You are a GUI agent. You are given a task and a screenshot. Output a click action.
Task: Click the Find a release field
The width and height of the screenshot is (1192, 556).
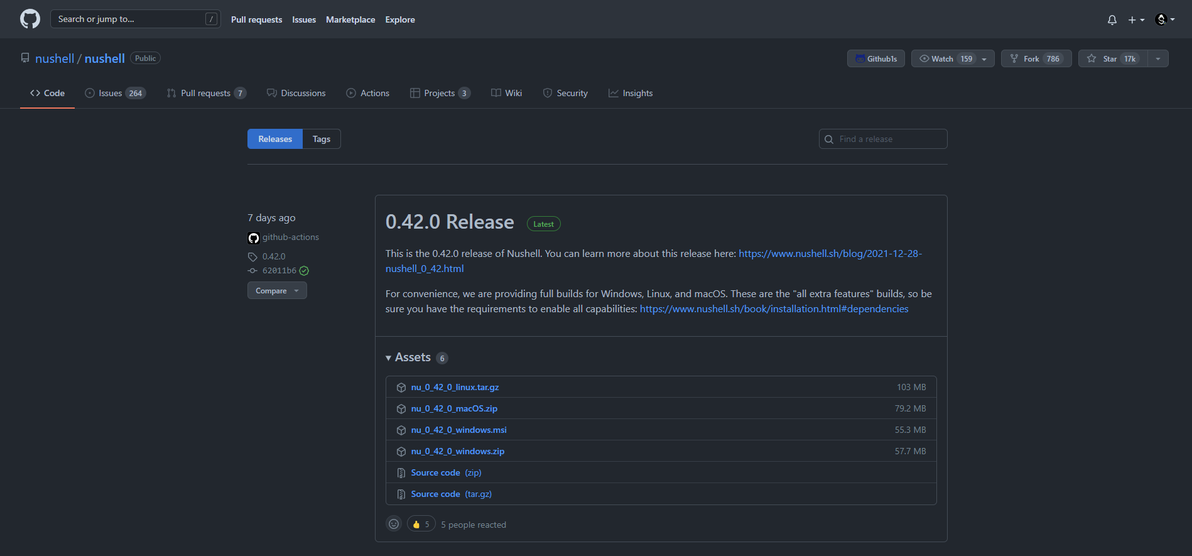tap(890, 139)
